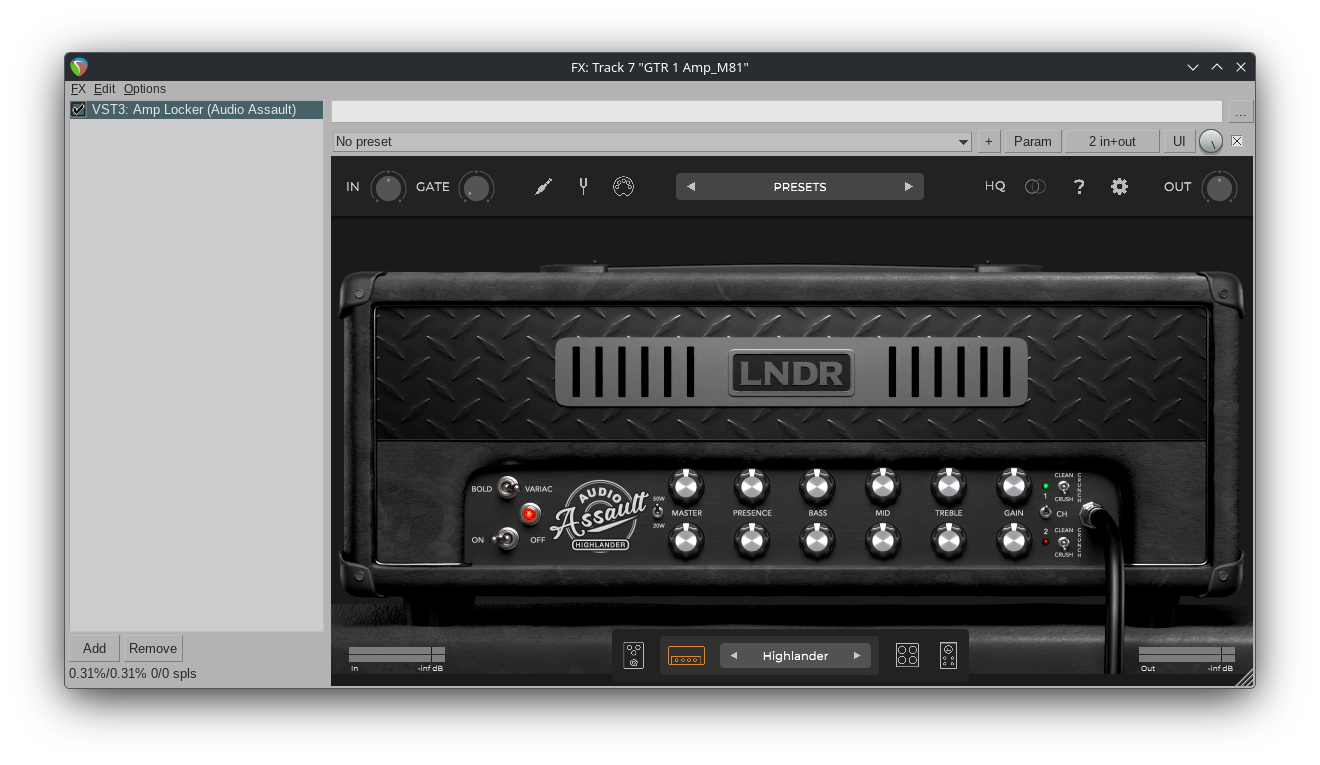Flip channel 1 CLEAN/CRUSH mode switch
1320x765 pixels.
point(1063,487)
